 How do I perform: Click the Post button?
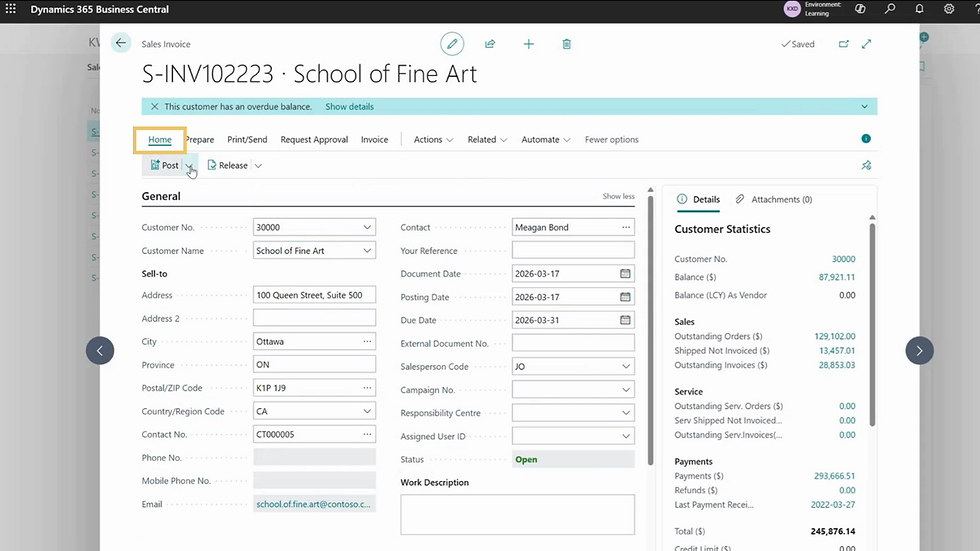click(164, 166)
